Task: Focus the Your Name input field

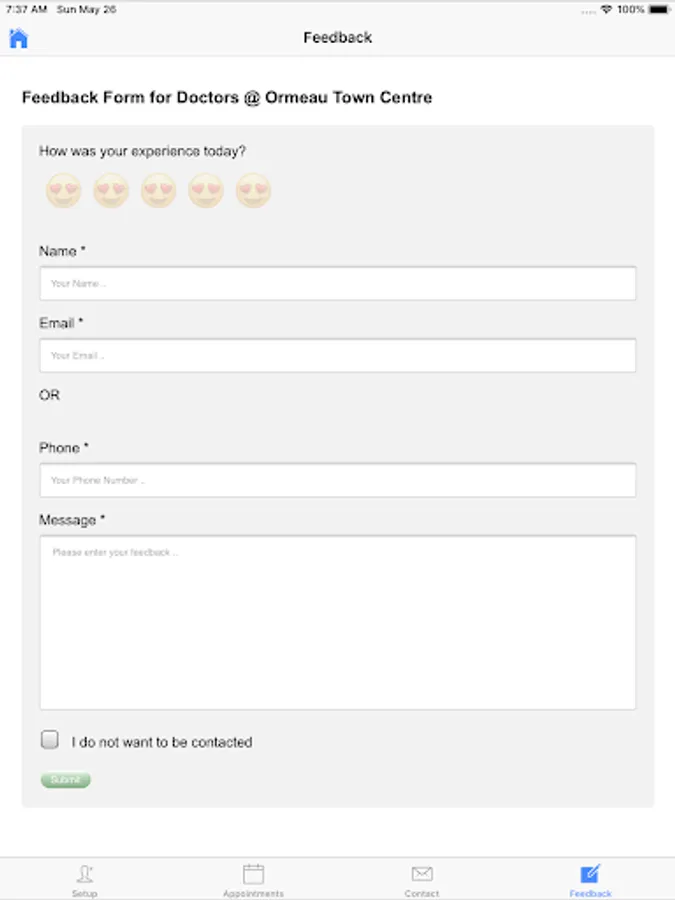Action: click(337, 283)
